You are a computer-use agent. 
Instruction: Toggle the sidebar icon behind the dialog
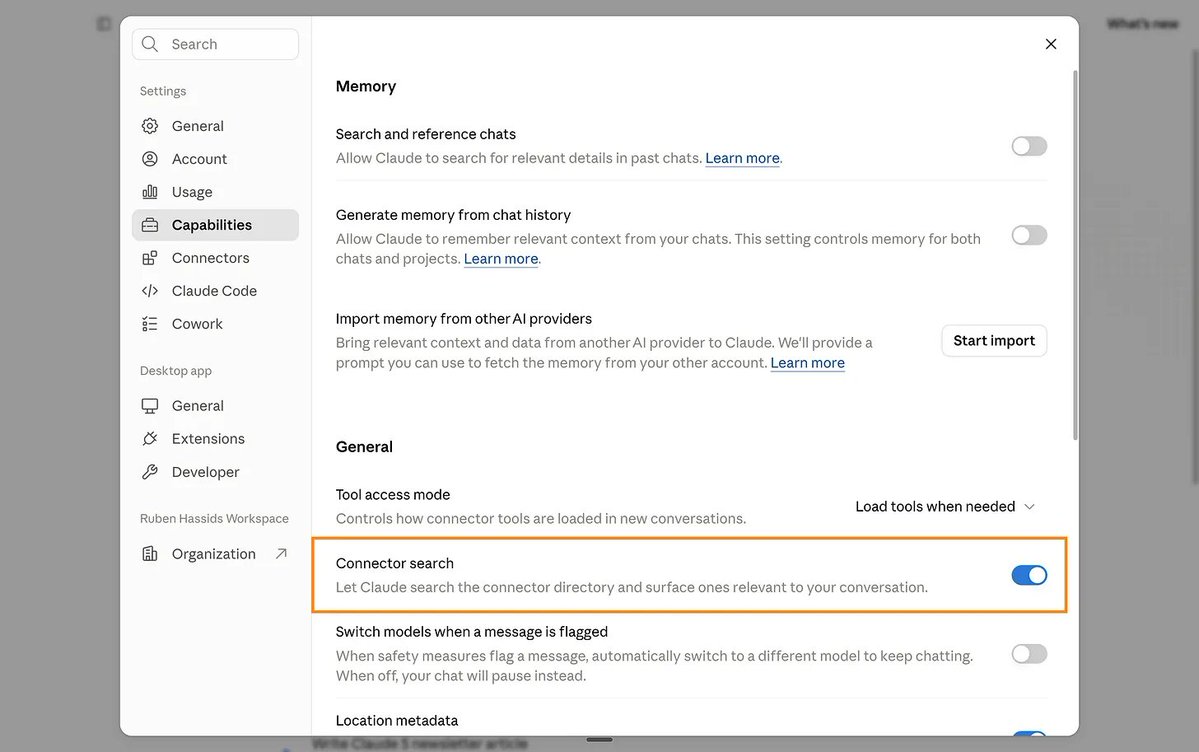click(104, 24)
